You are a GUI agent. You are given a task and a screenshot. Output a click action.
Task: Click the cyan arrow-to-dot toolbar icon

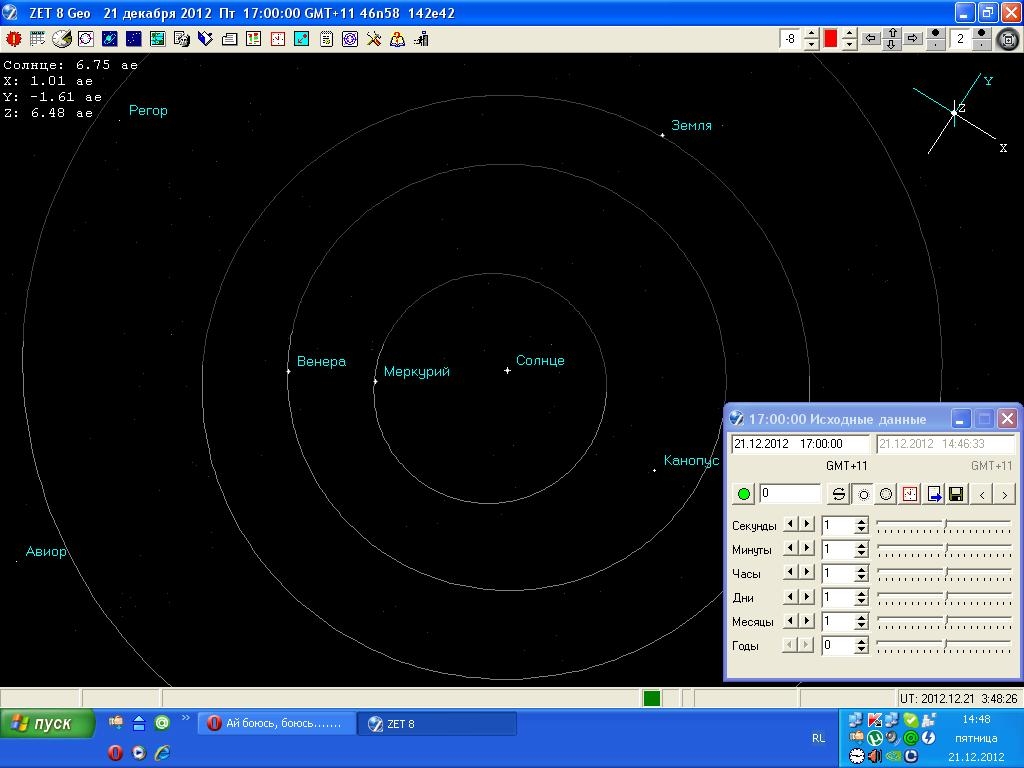coord(302,39)
